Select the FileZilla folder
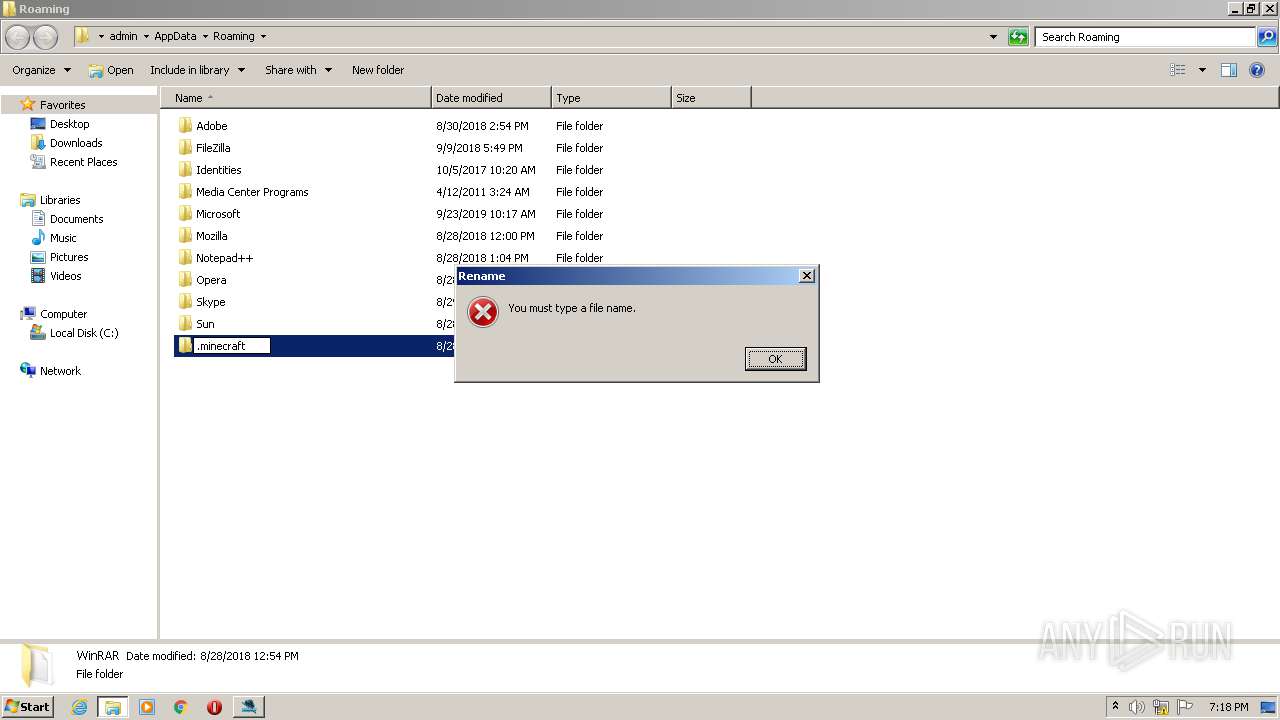 213,148
